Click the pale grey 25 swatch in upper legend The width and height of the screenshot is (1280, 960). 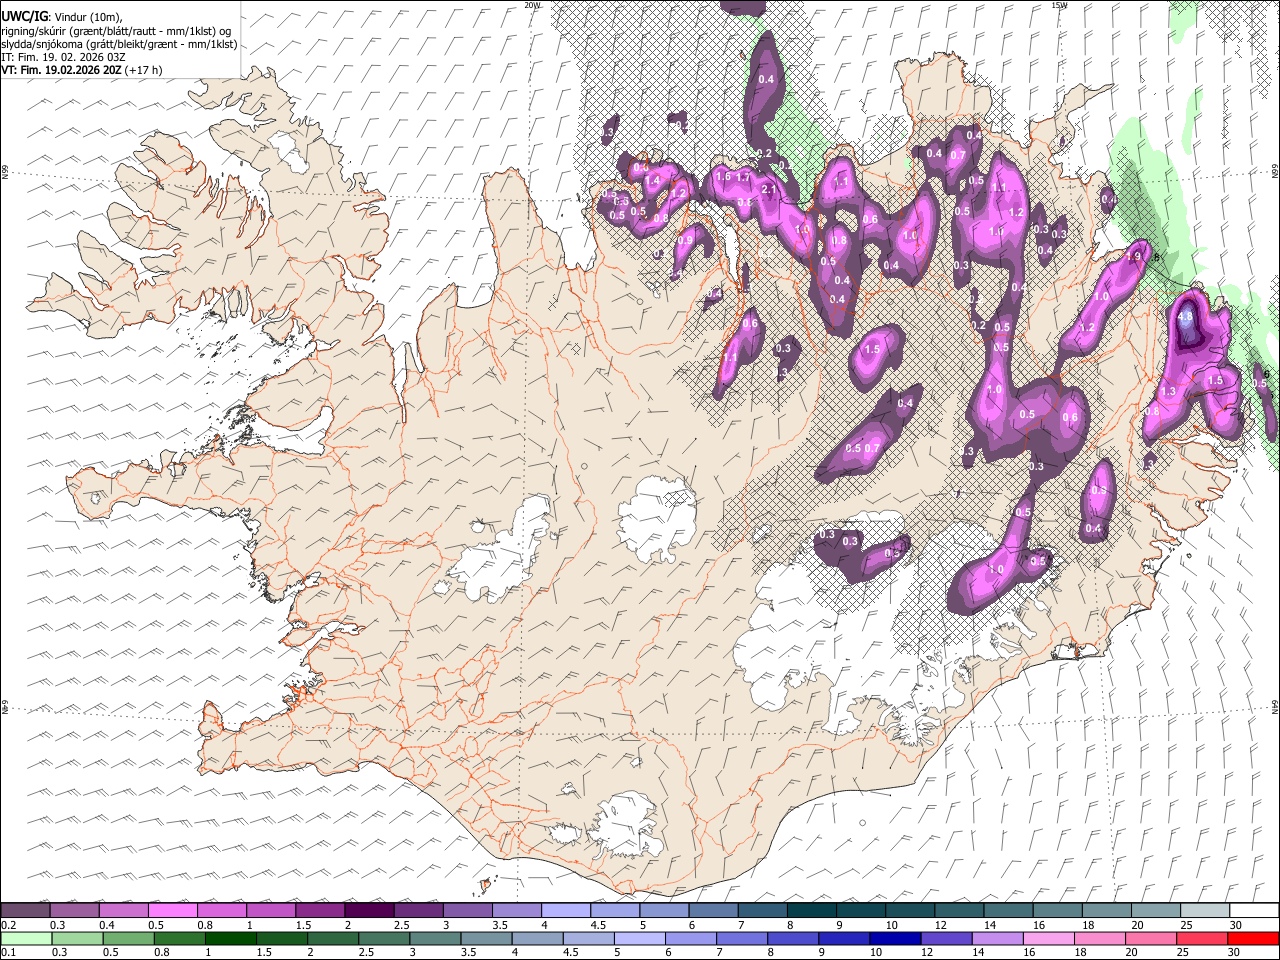[1205, 910]
